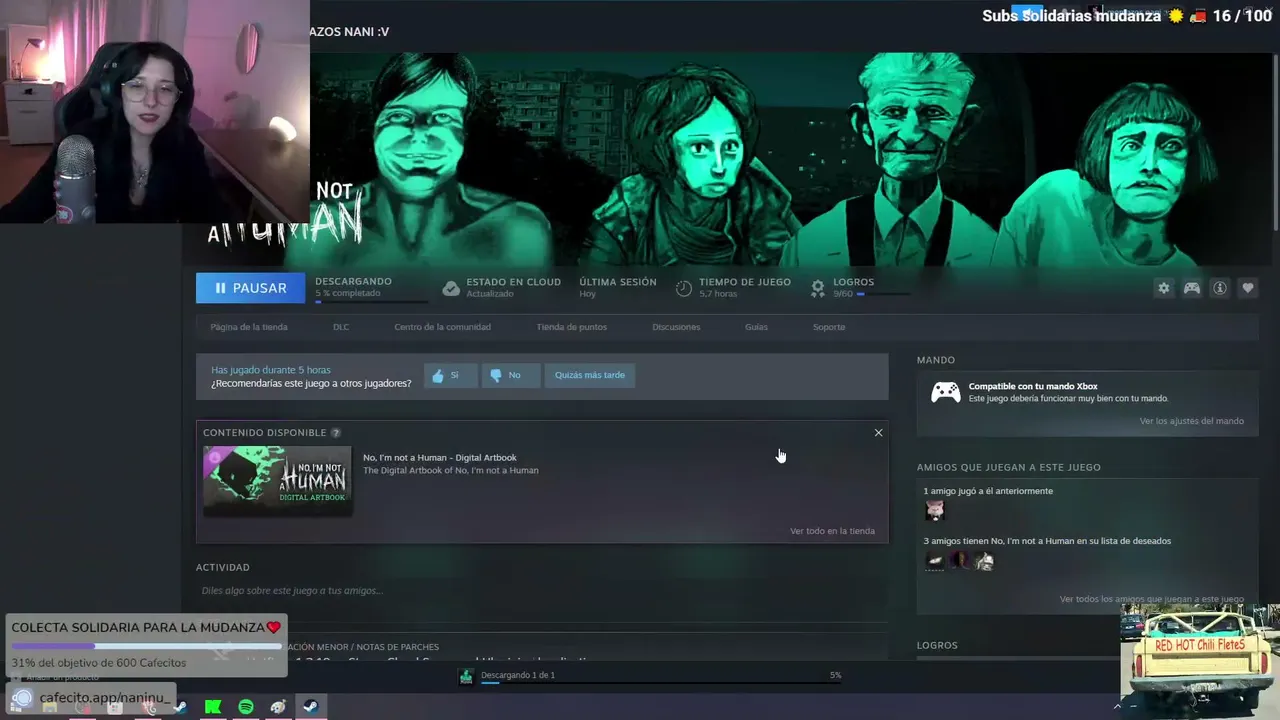
Task: Recommend the game with the Sí button
Action: click(x=450, y=375)
